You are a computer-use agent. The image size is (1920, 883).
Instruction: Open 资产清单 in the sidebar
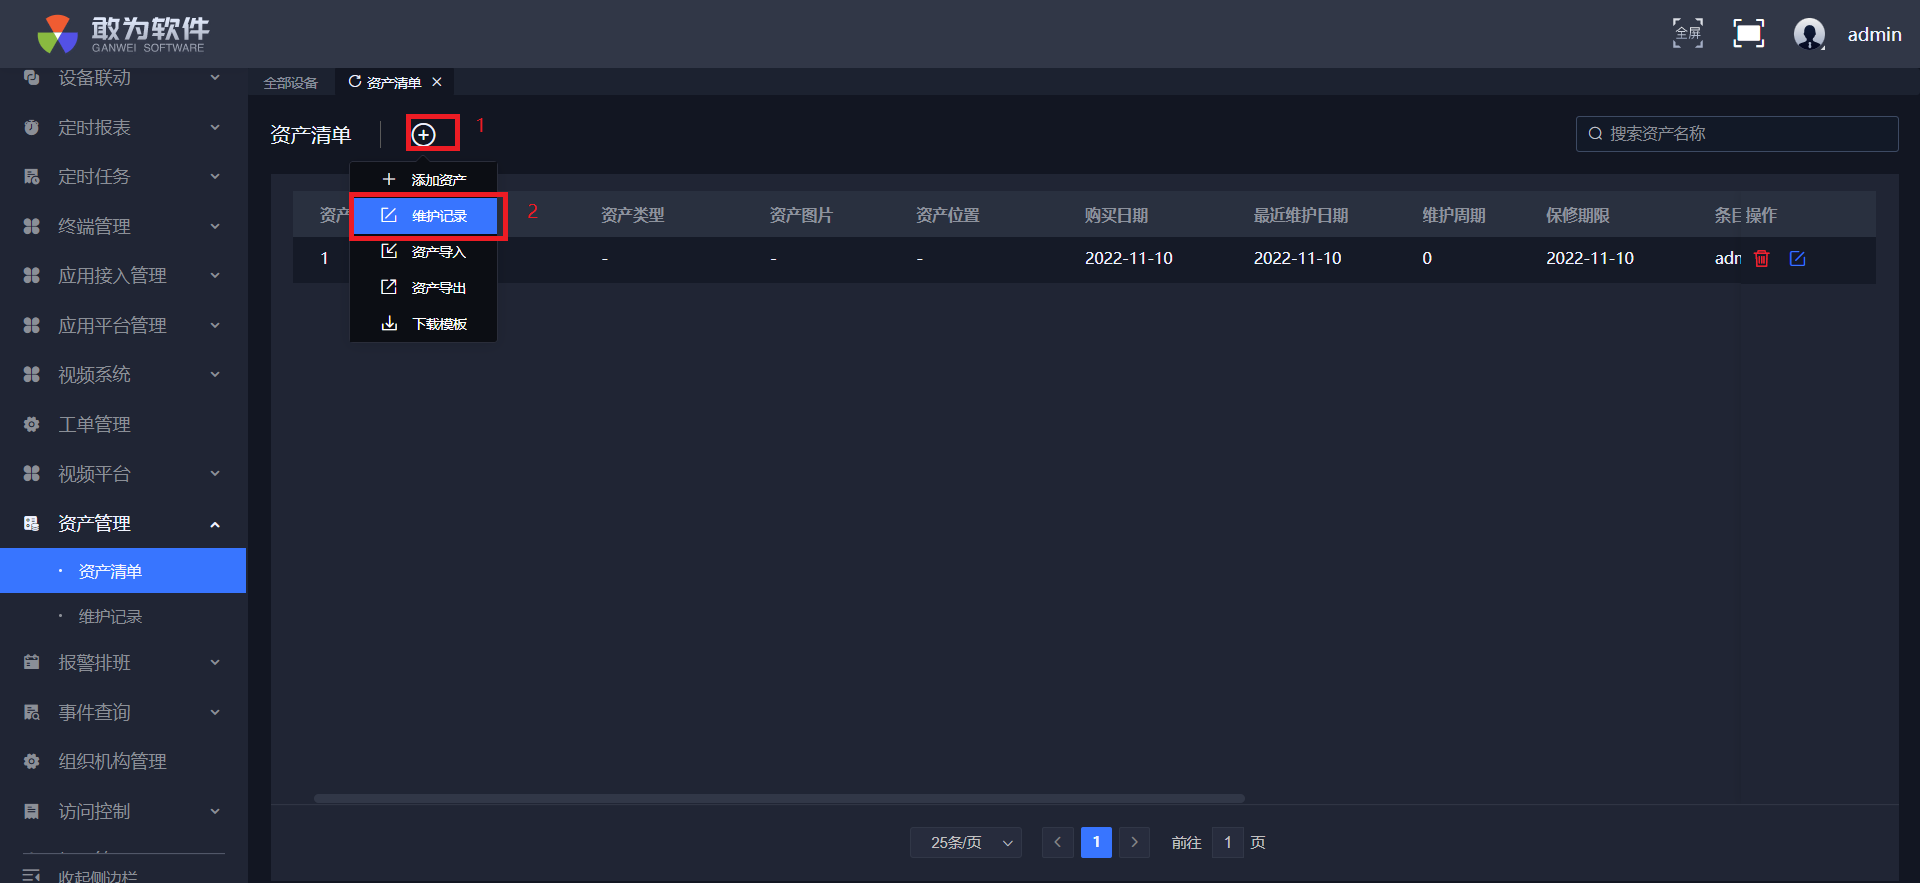point(123,571)
